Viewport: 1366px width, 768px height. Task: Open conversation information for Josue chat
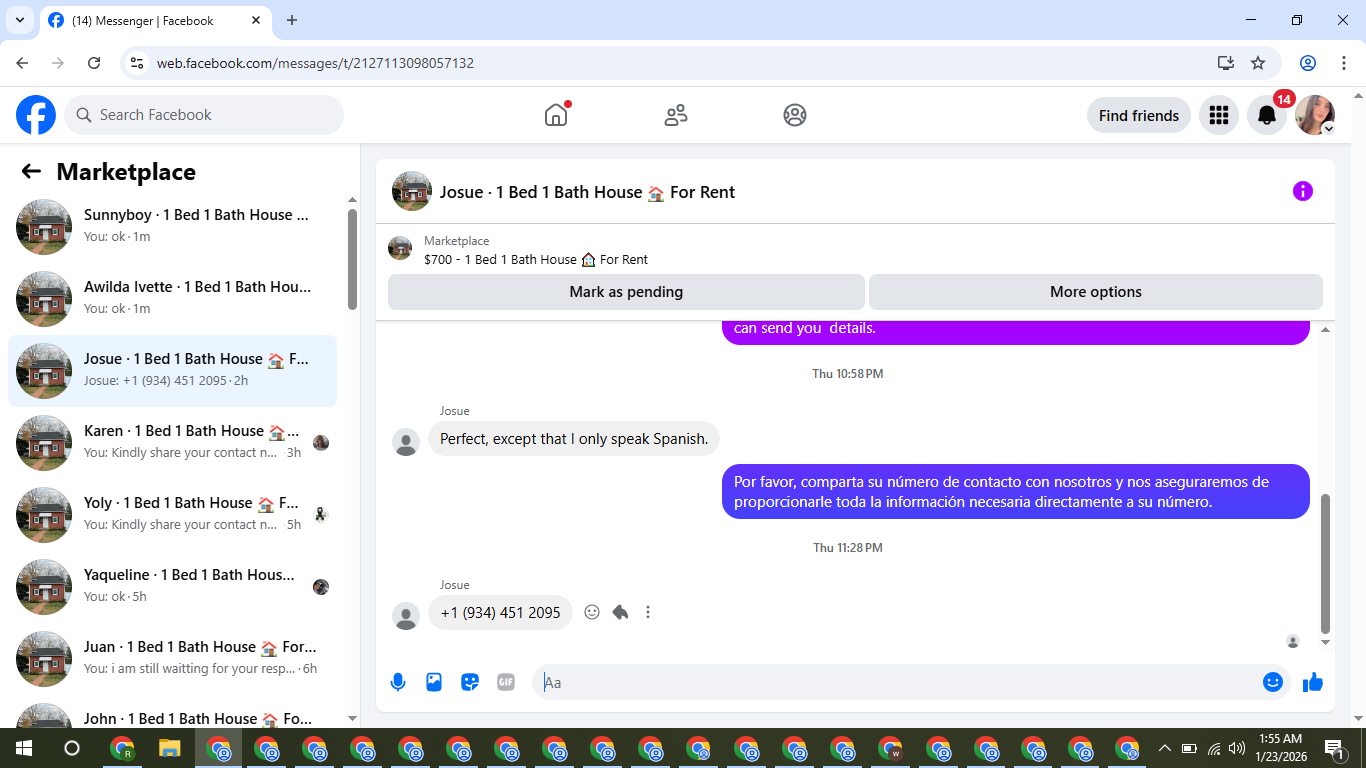pyautogui.click(x=1302, y=191)
